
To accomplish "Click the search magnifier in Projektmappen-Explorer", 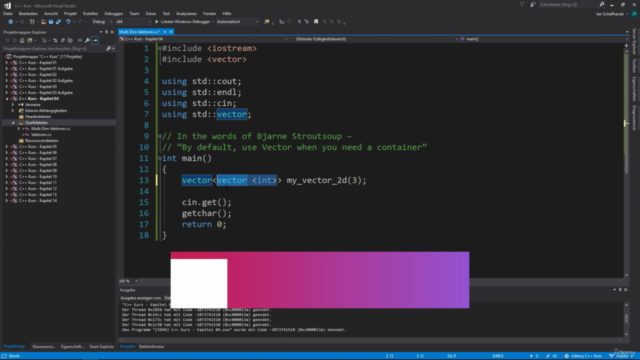I will tap(109, 49).
